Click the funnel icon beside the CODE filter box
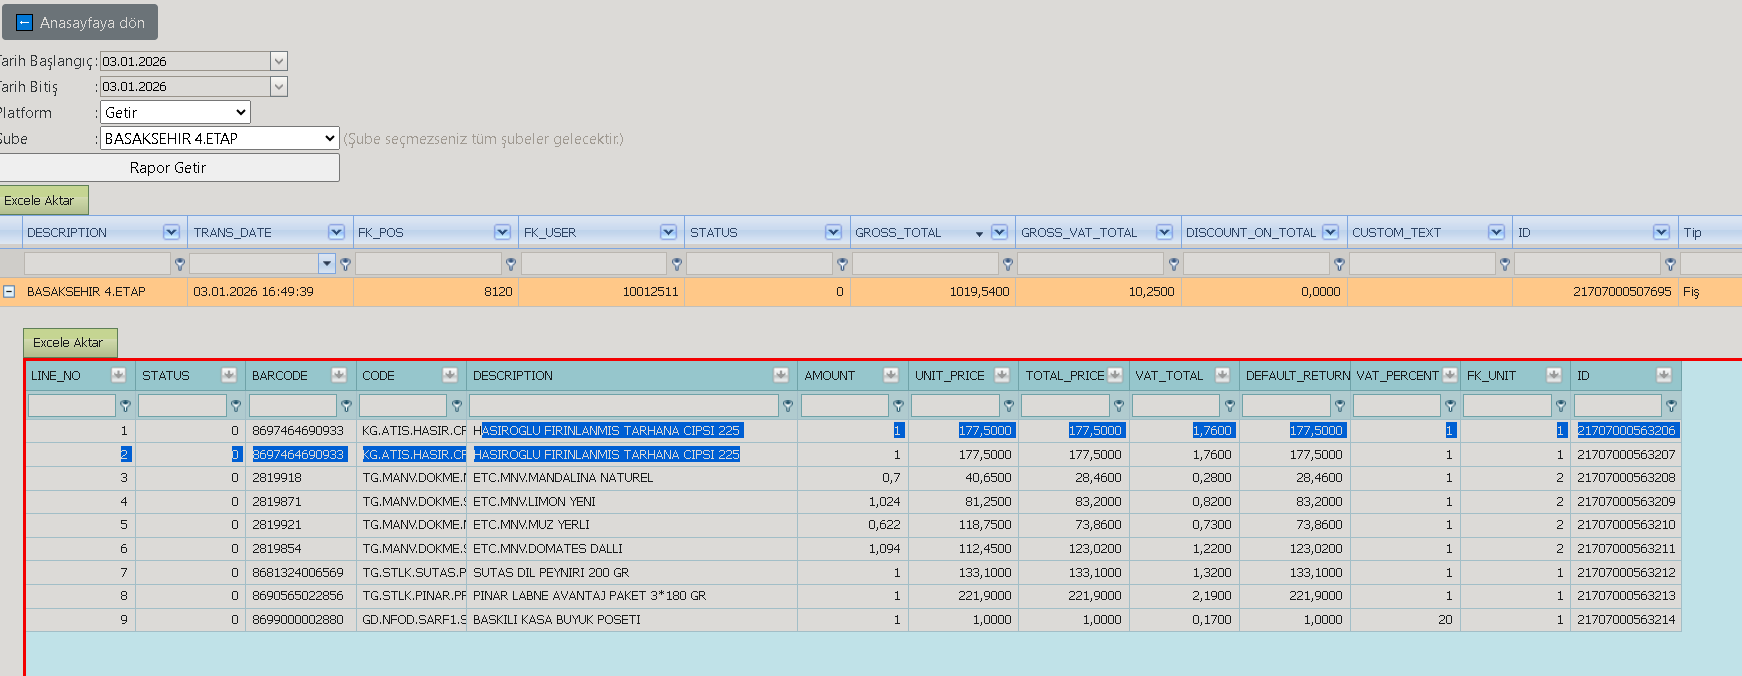 click(457, 406)
